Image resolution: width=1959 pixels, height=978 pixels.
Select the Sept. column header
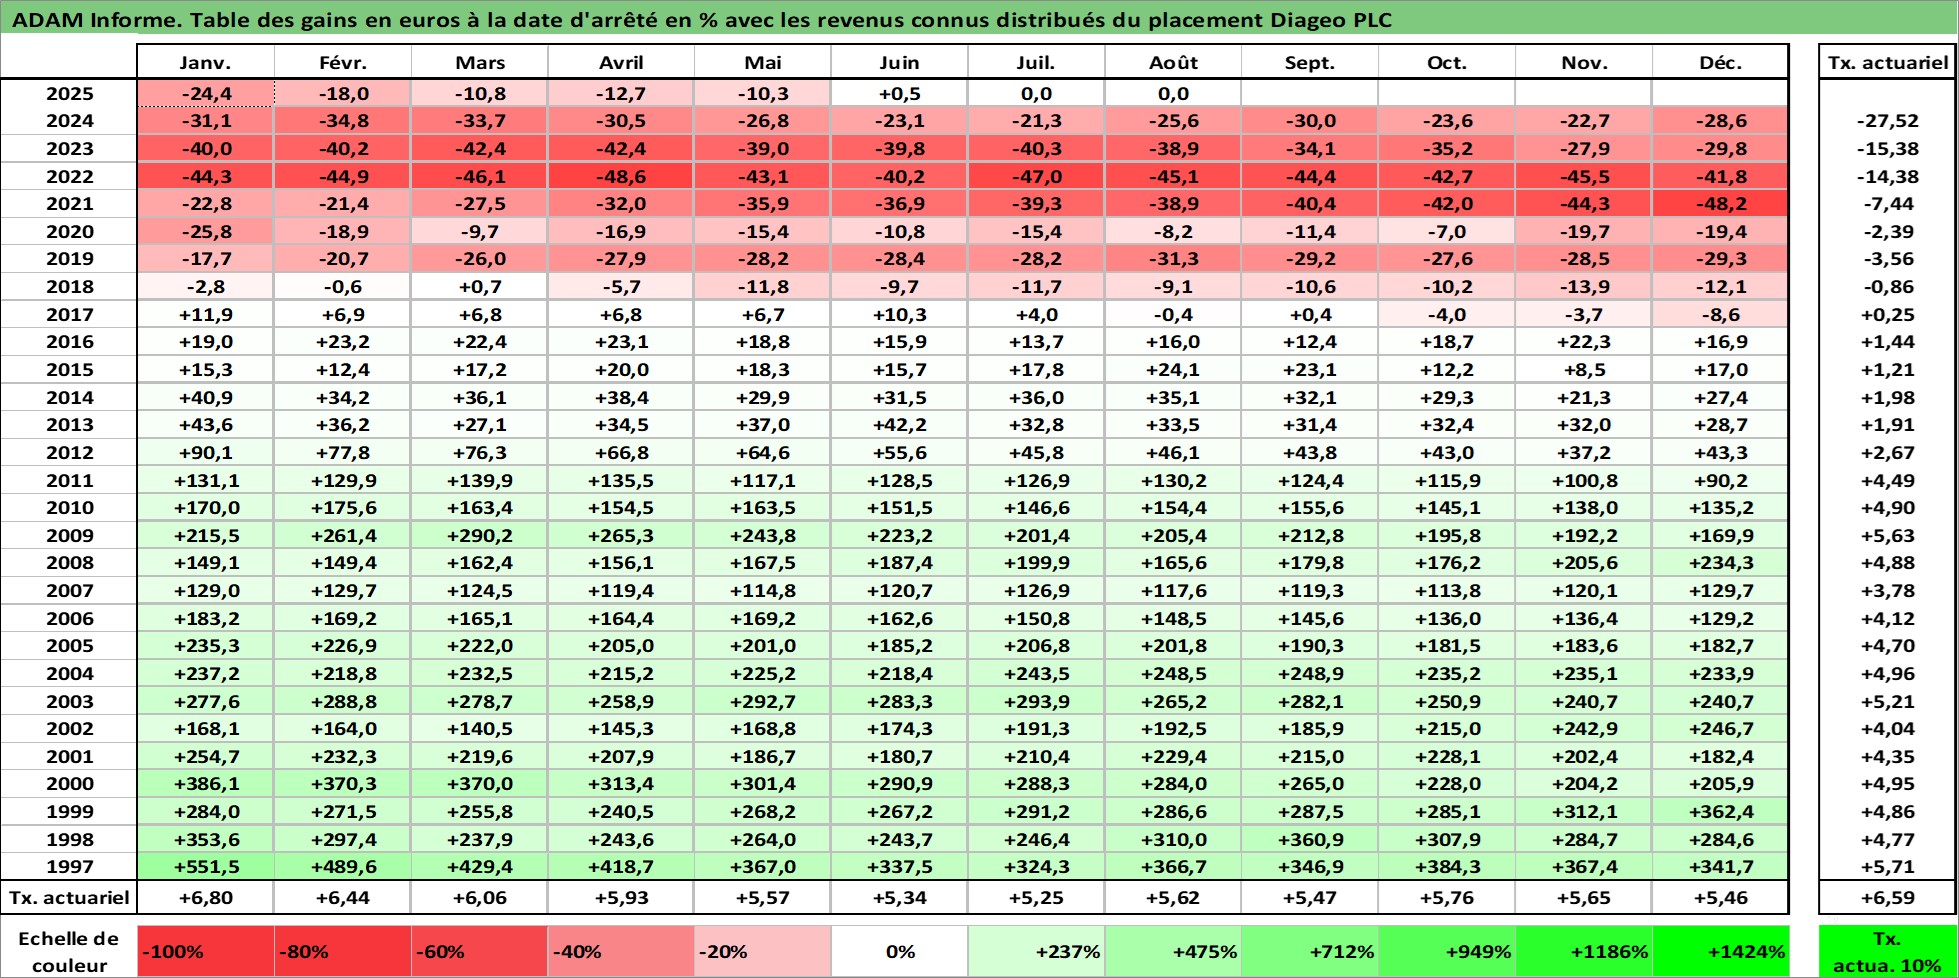(1310, 62)
